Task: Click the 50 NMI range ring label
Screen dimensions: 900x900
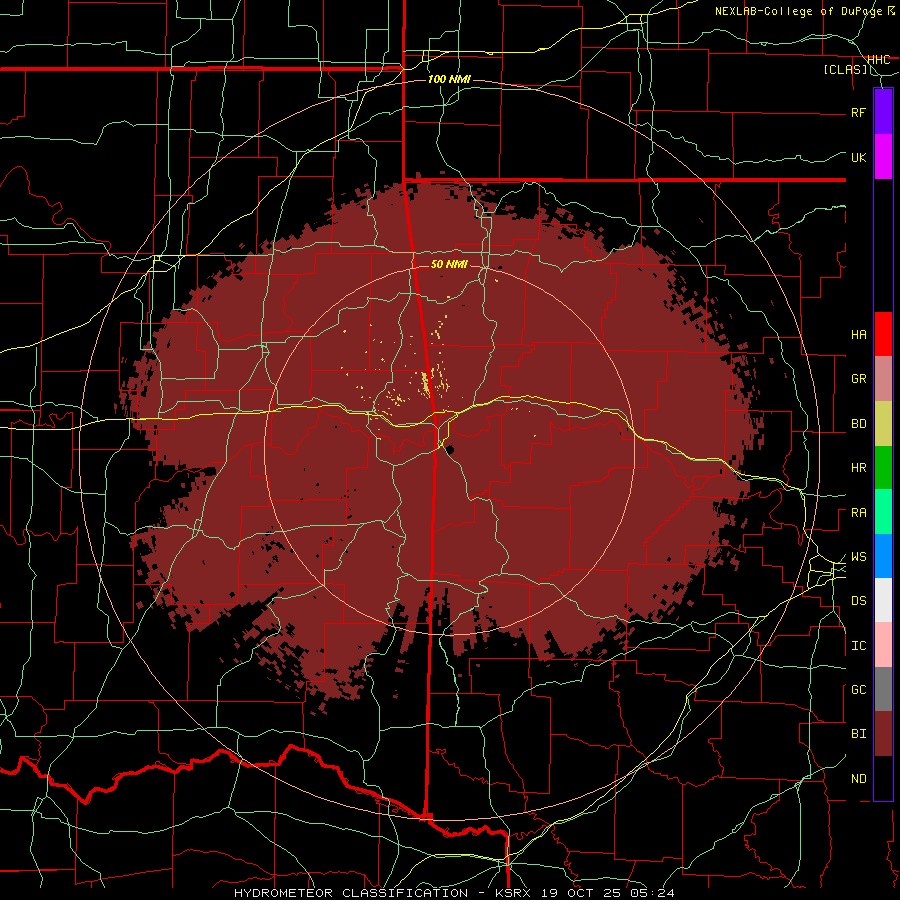Action: [449, 264]
